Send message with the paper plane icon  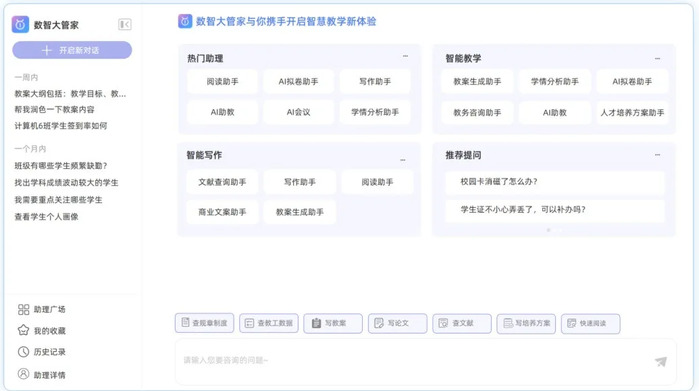click(661, 362)
